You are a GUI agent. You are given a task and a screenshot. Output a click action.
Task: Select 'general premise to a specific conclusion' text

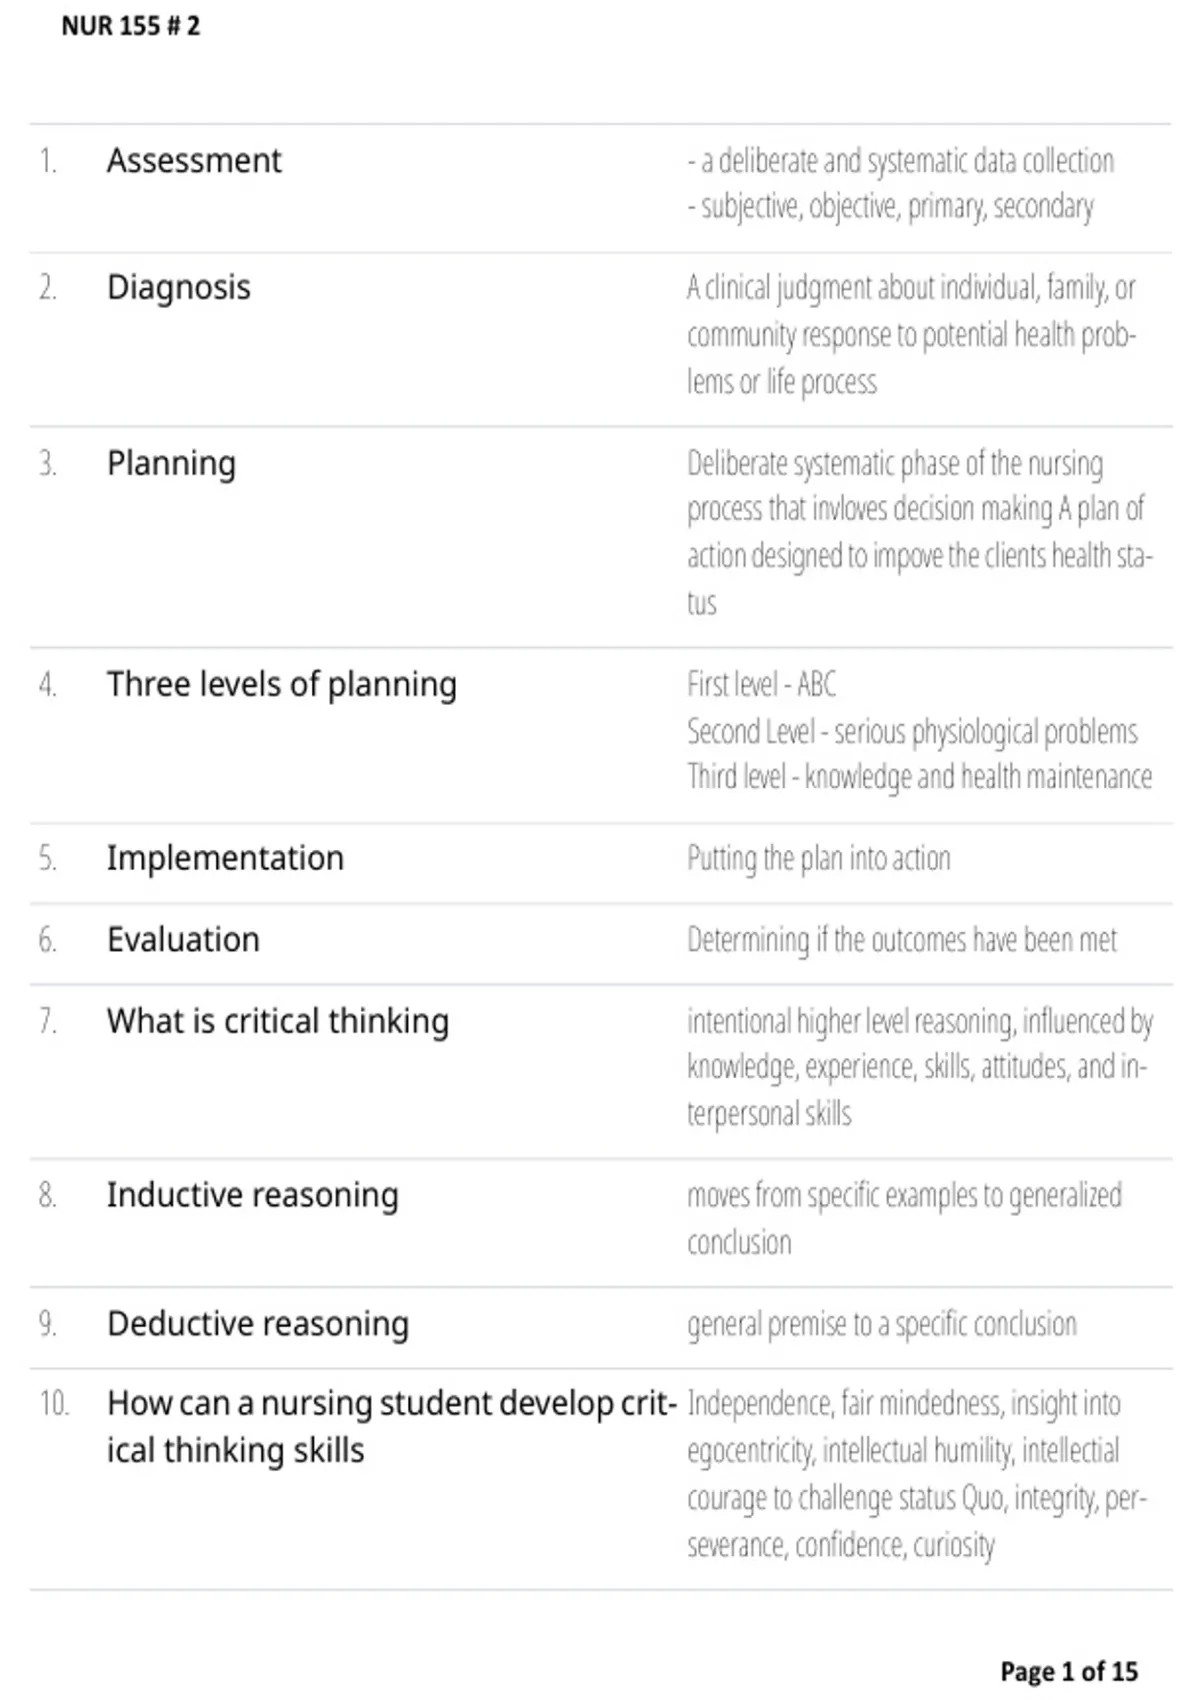(x=882, y=1325)
